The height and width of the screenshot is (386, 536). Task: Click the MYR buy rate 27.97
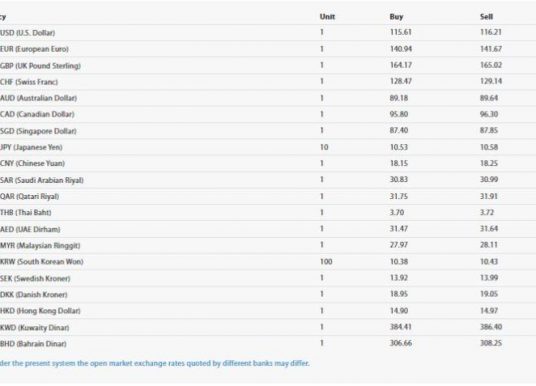[x=399, y=245]
